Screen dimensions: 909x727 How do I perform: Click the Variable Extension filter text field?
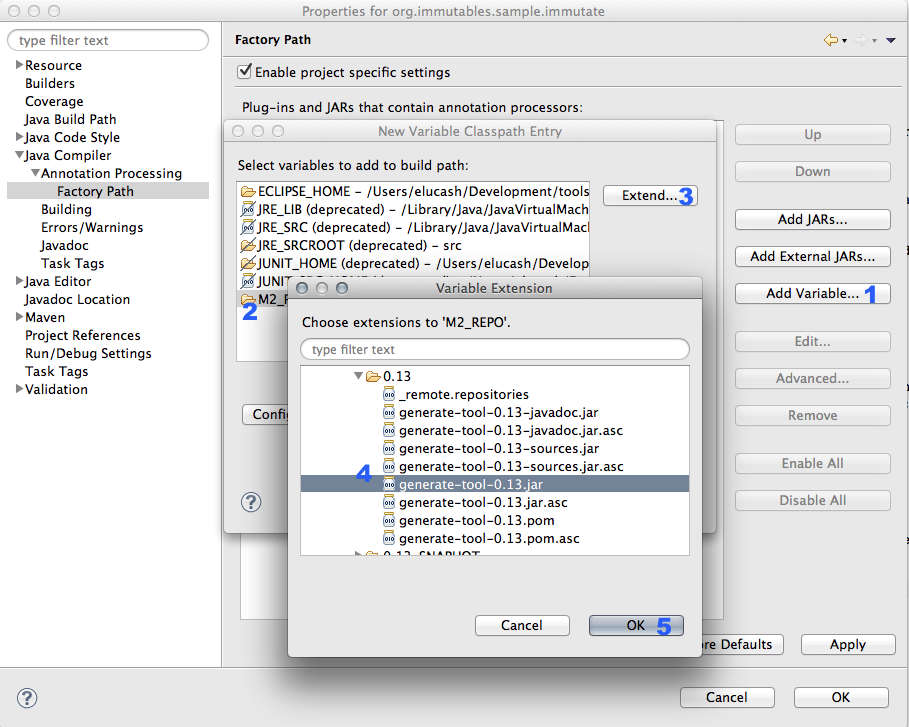tap(495, 349)
